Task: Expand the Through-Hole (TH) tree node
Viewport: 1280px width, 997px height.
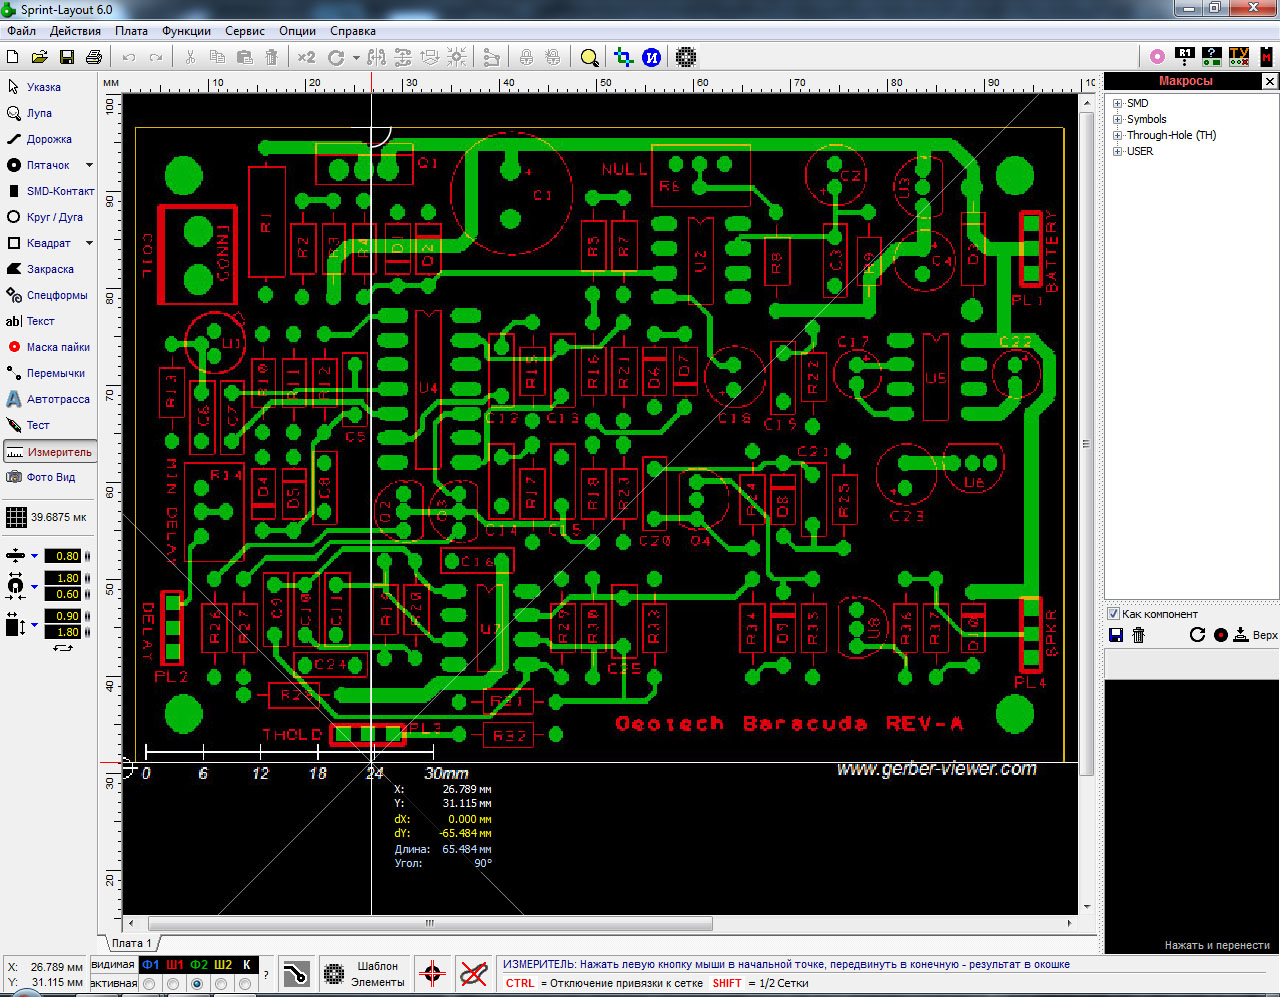Action: 1118,135
